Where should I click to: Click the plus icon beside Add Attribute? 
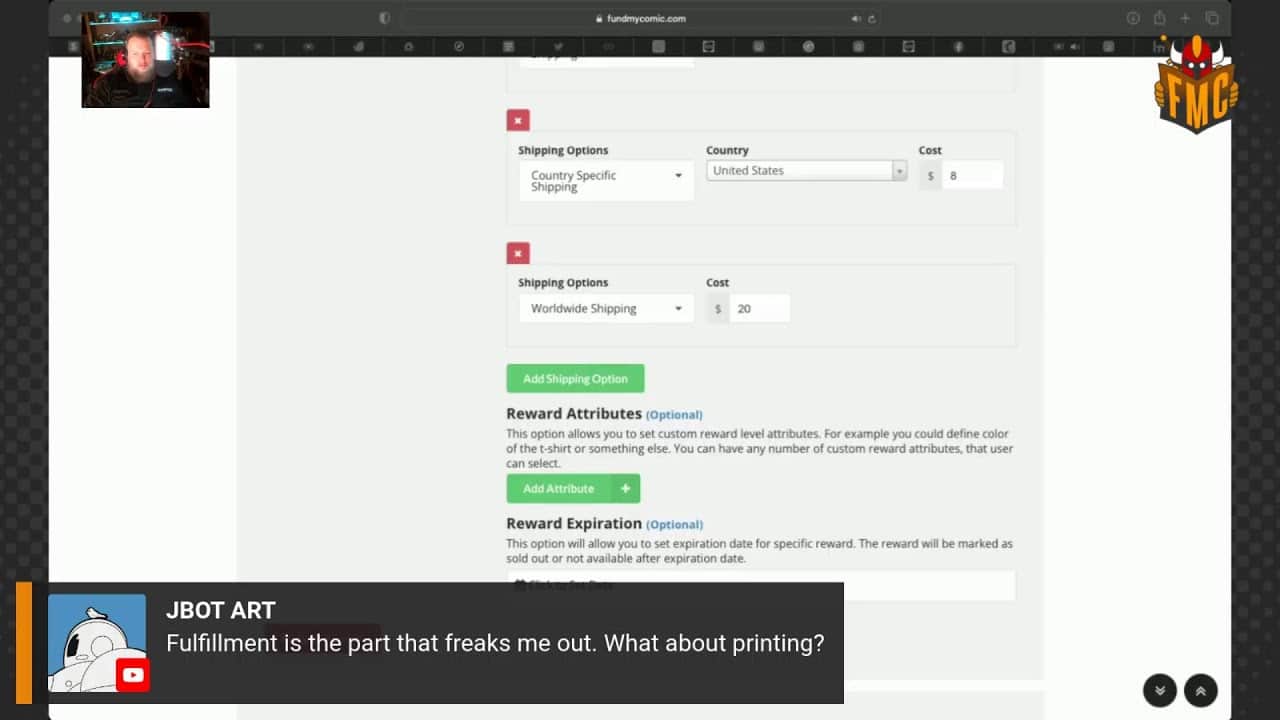(625, 489)
